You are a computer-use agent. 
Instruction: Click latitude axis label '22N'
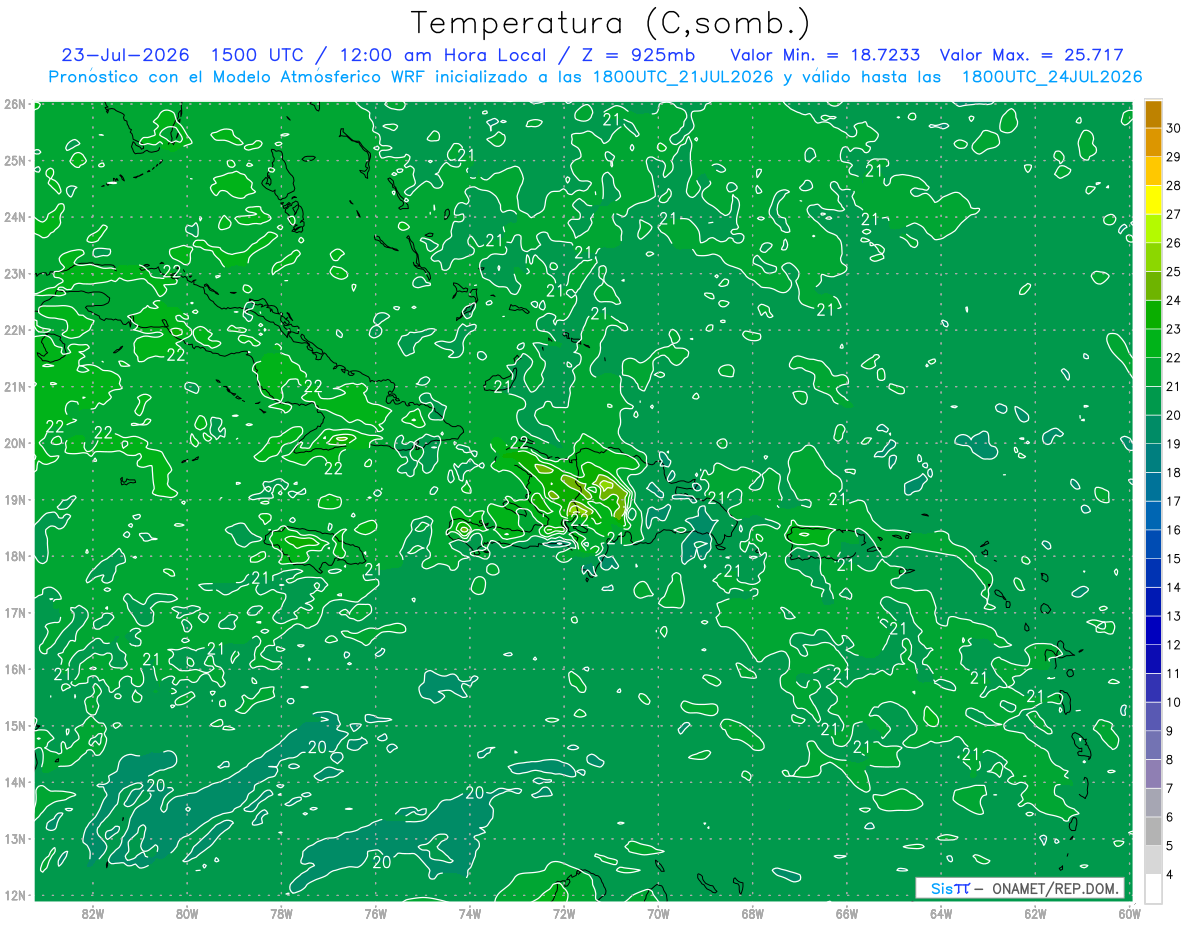click(x=14, y=330)
